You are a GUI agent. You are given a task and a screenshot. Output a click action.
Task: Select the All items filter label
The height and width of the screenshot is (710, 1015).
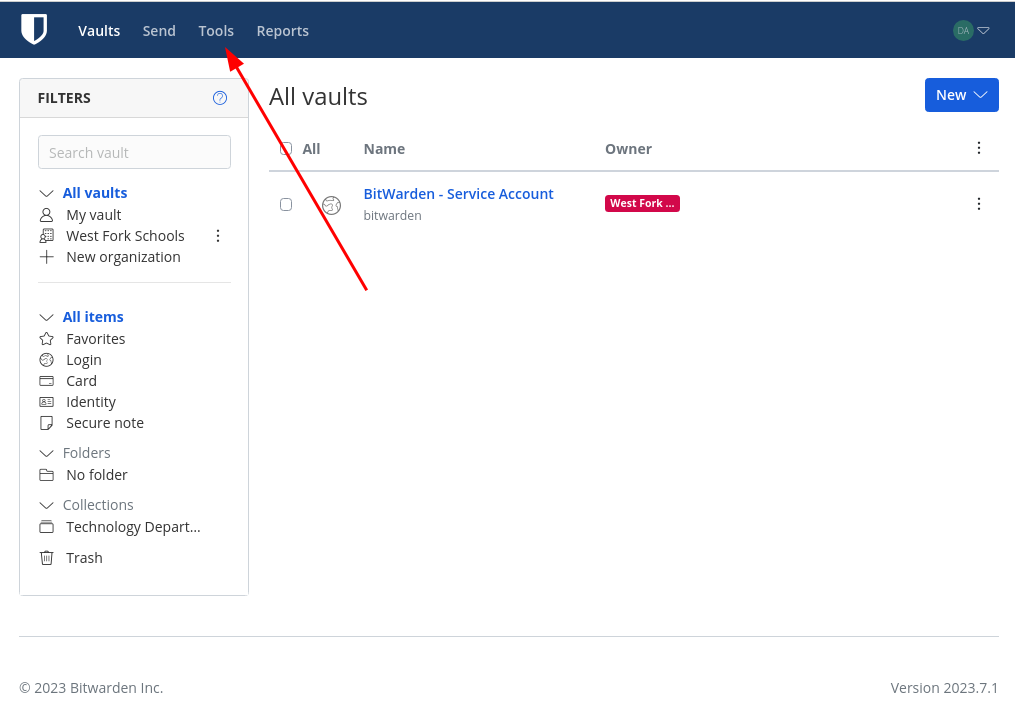pos(93,317)
